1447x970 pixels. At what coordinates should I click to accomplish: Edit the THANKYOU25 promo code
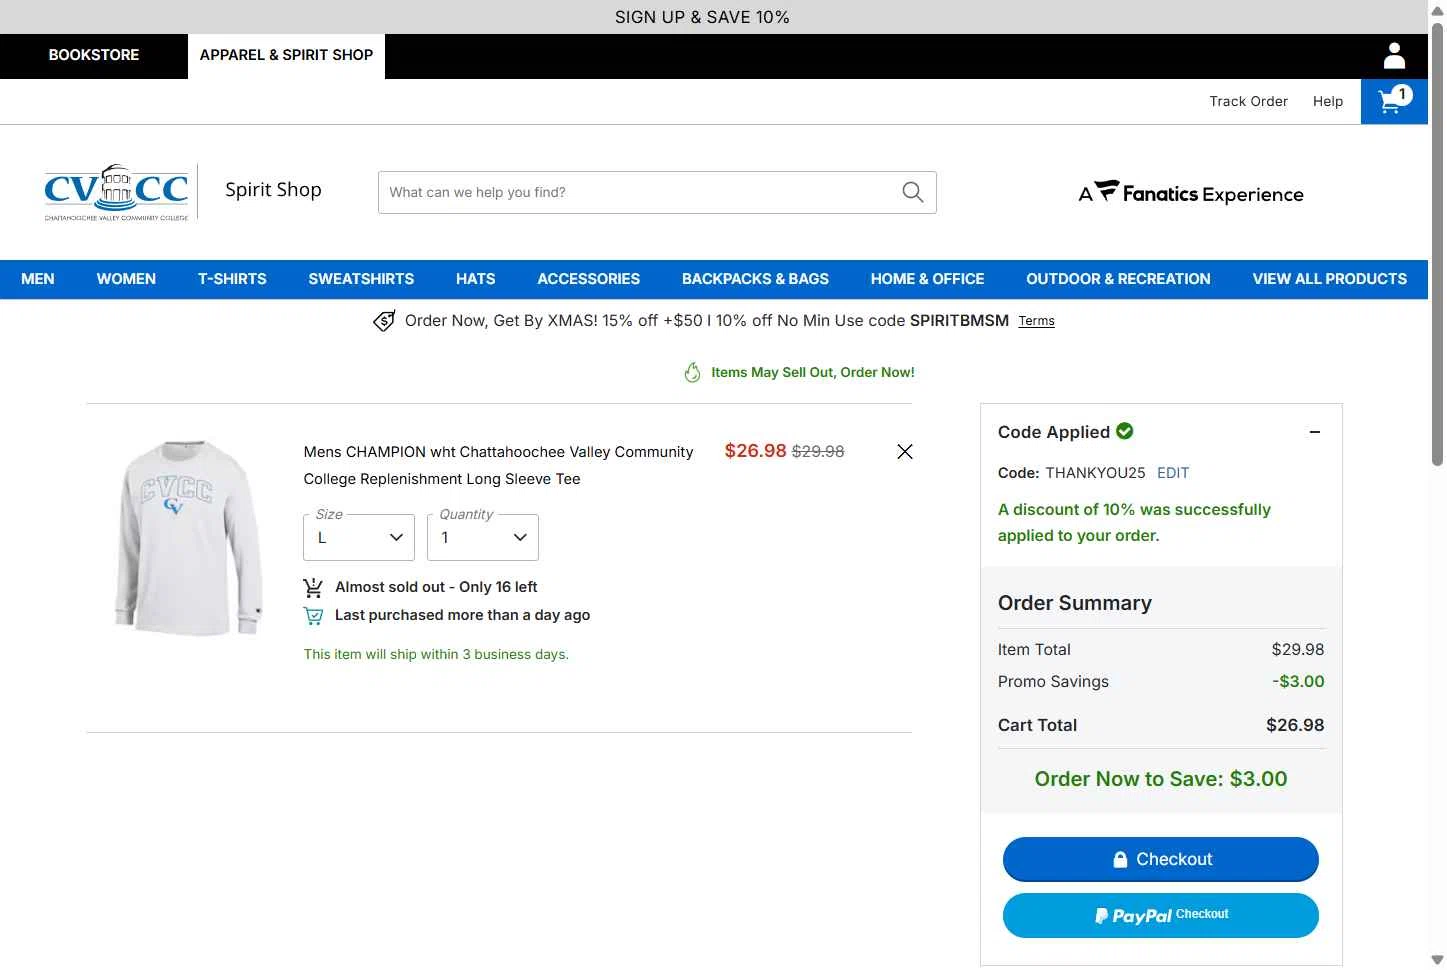pyautogui.click(x=1173, y=473)
